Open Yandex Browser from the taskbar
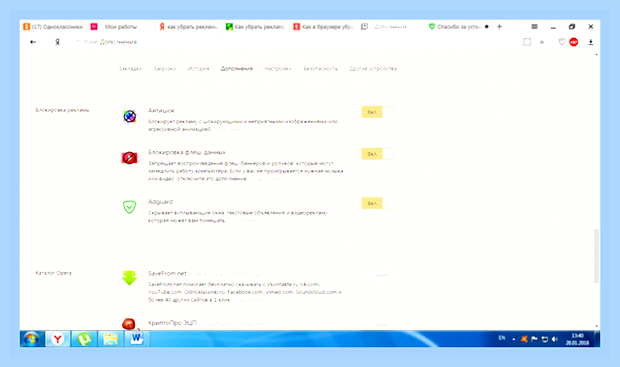This screenshot has width=620, height=367. click(x=58, y=339)
